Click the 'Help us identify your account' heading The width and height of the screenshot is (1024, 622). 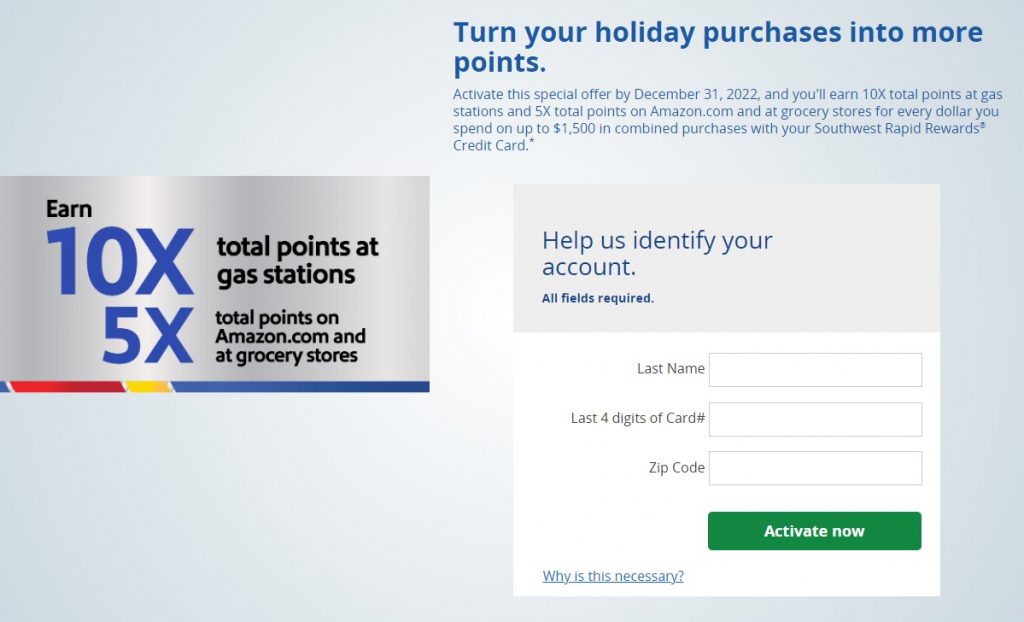coord(657,254)
